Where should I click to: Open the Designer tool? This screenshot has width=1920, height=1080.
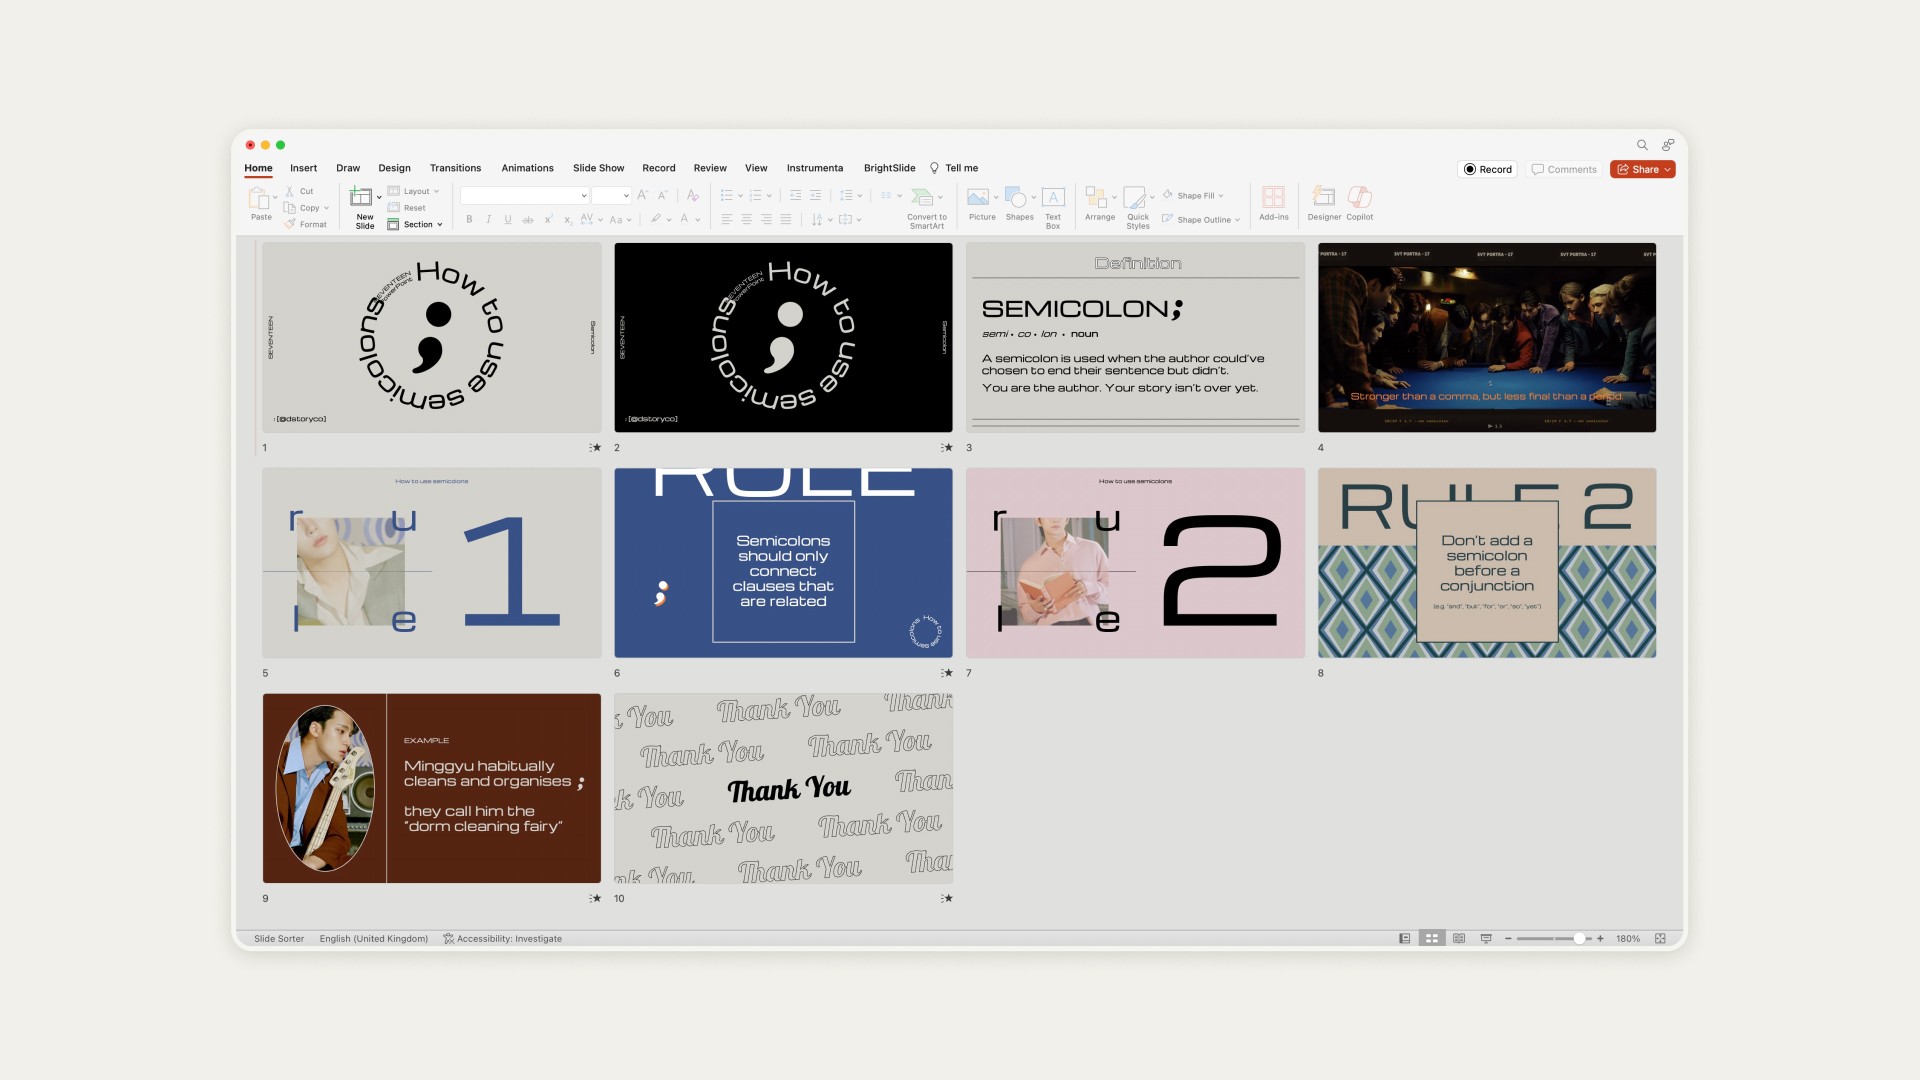[1323, 197]
